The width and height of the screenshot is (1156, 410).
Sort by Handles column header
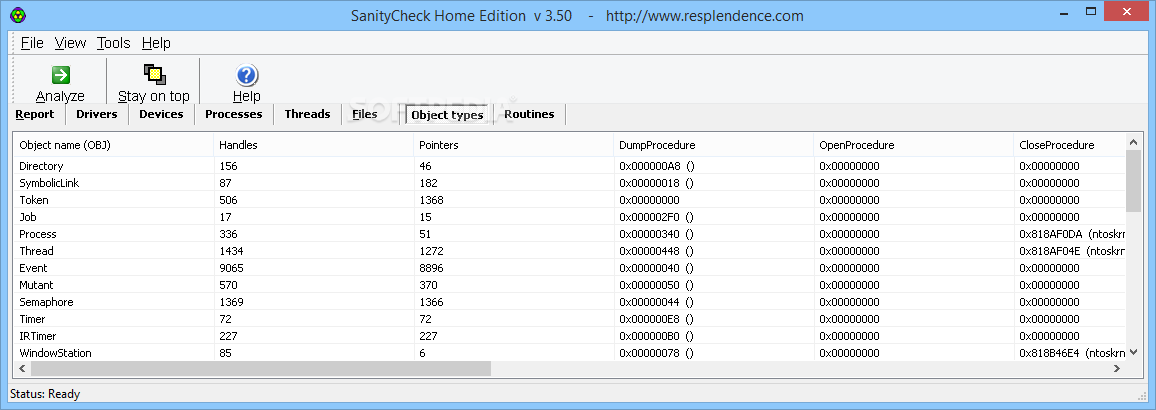point(313,145)
